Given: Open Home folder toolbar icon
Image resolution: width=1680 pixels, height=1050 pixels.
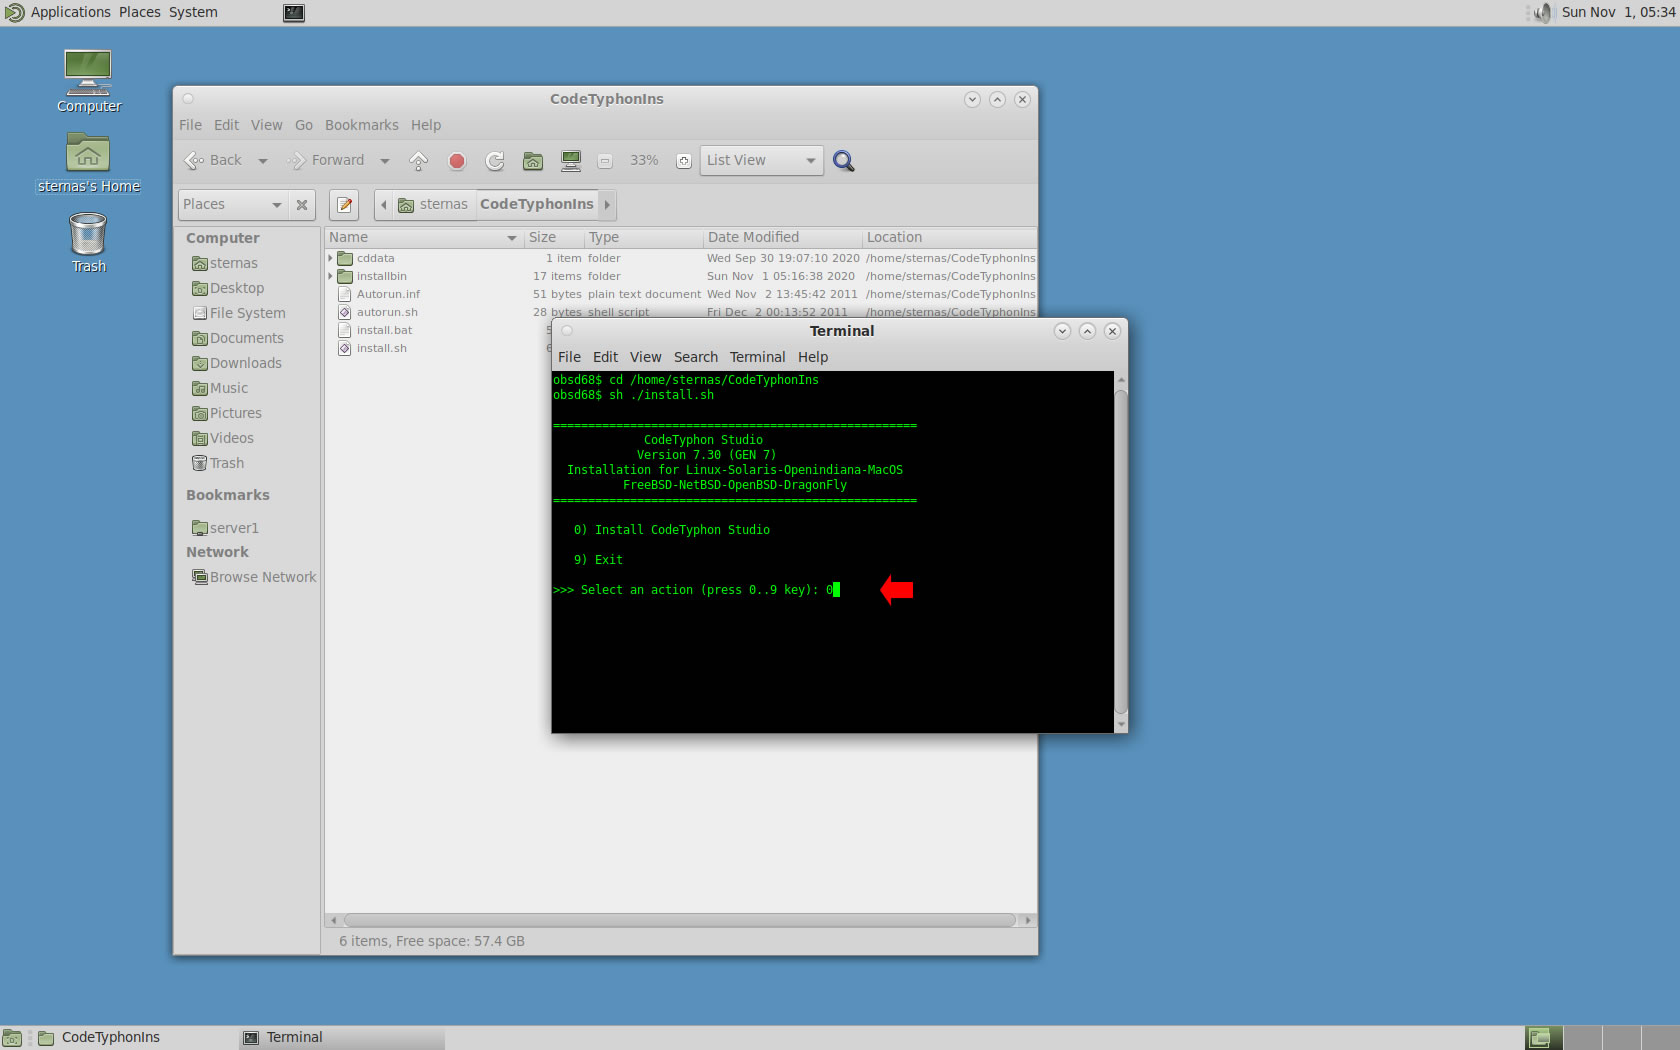Looking at the screenshot, I should pyautogui.click(x=533, y=161).
